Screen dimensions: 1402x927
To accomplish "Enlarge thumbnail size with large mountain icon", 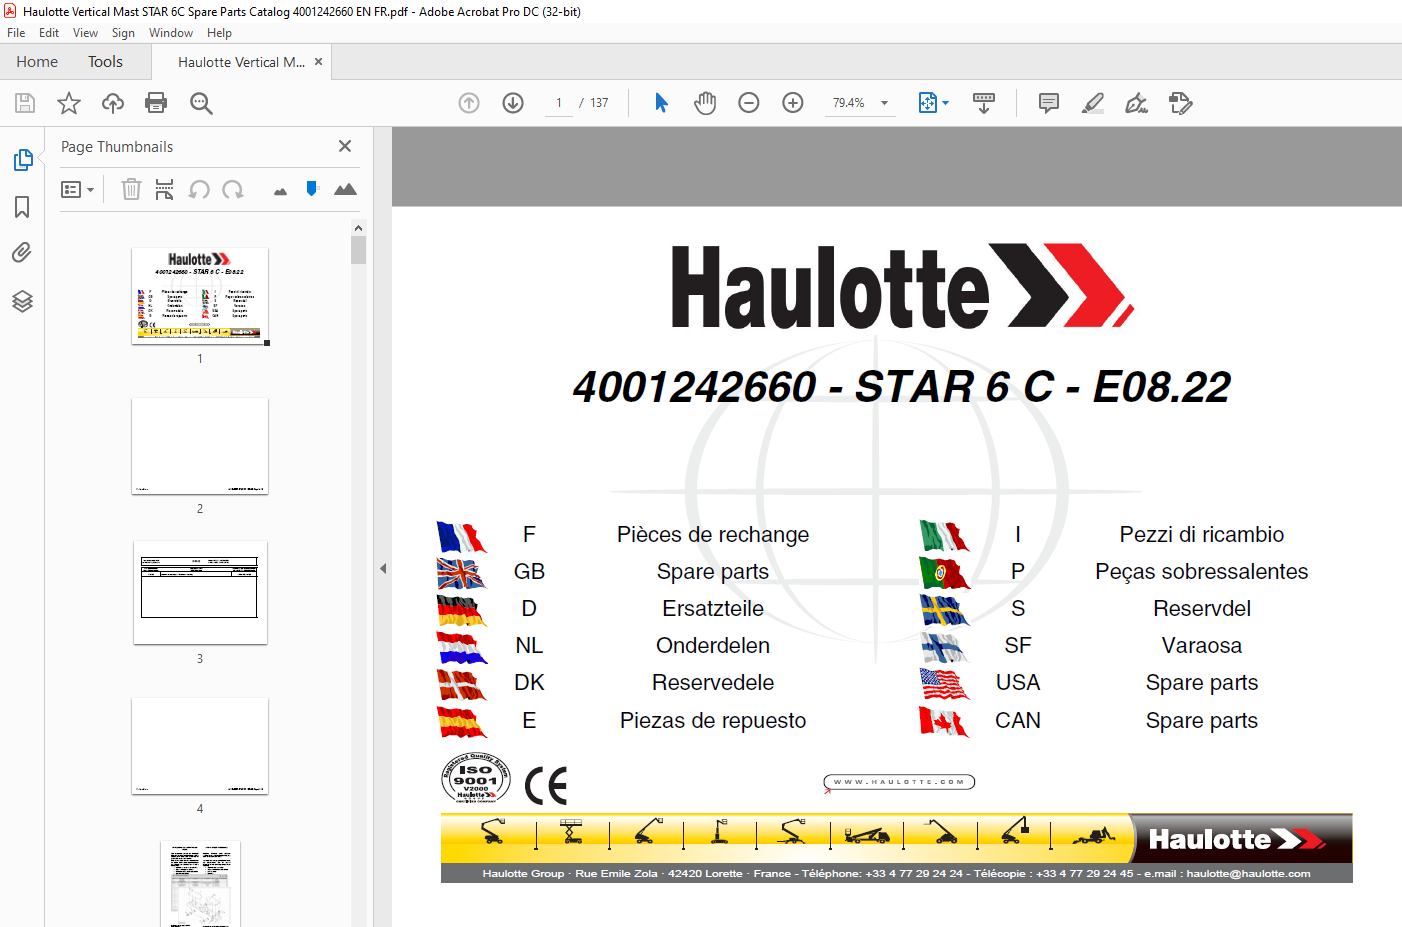I will (x=345, y=189).
